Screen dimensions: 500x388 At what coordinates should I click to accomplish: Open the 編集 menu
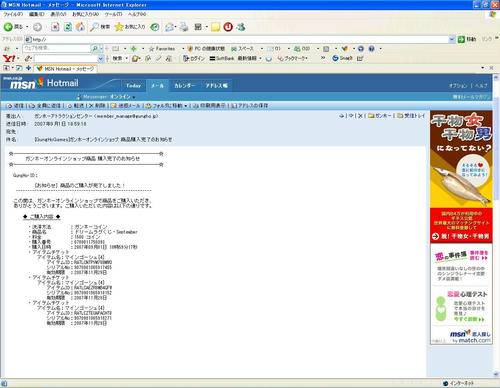tap(36, 14)
